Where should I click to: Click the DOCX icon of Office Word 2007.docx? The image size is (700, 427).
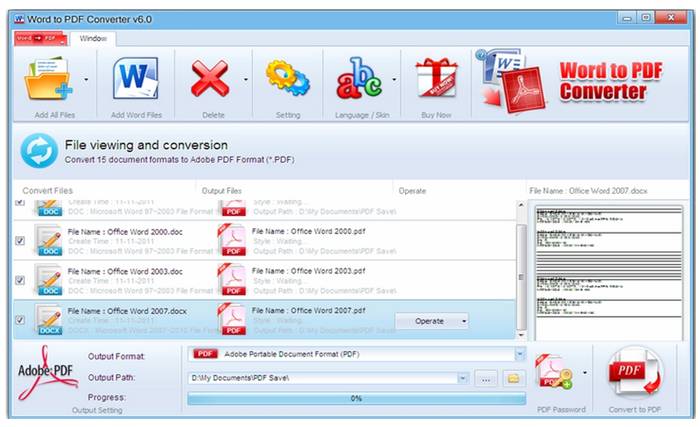pyautogui.click(x=48, y=319)
